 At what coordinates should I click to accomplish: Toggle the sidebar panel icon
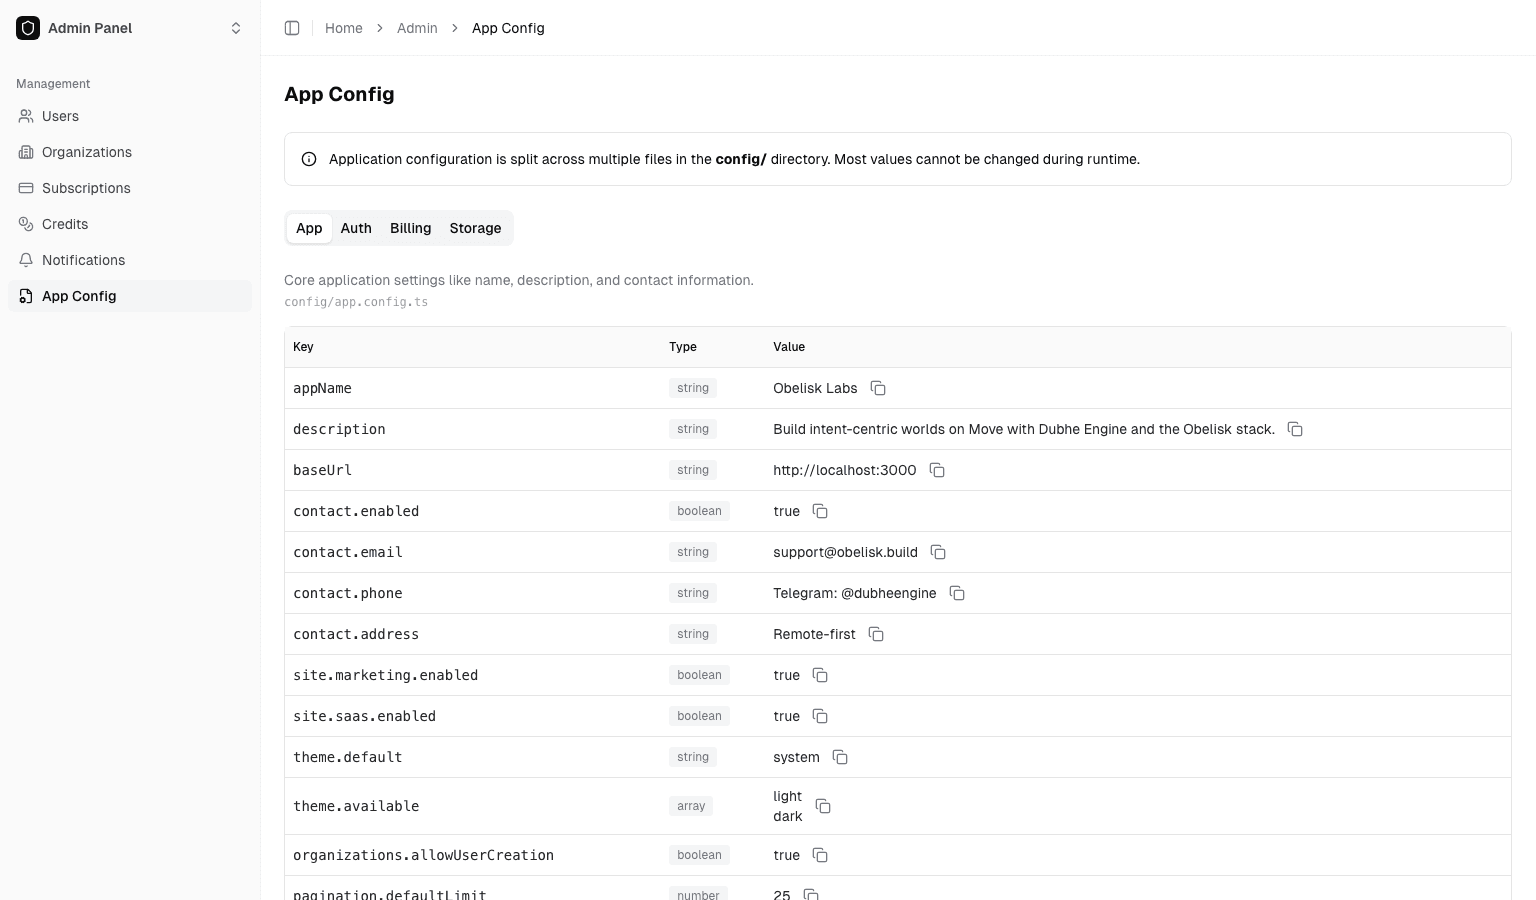[292, 28]
